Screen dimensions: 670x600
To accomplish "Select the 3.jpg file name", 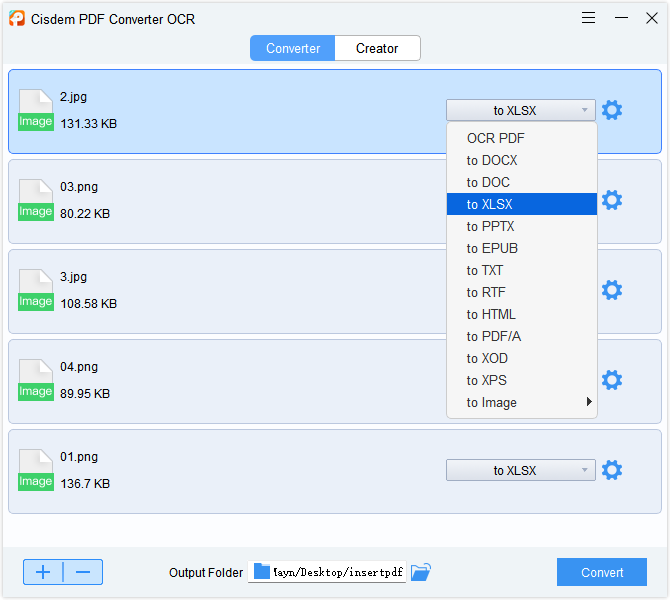I will pos(73,277).
